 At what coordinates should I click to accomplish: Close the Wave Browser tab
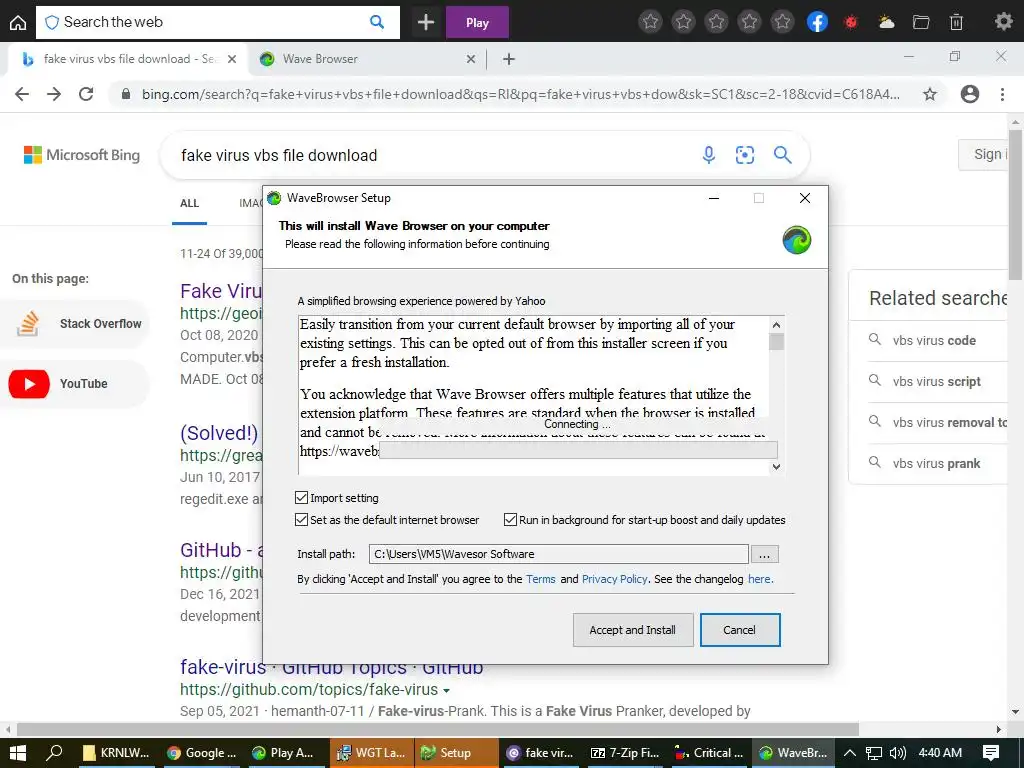[470, 59]
